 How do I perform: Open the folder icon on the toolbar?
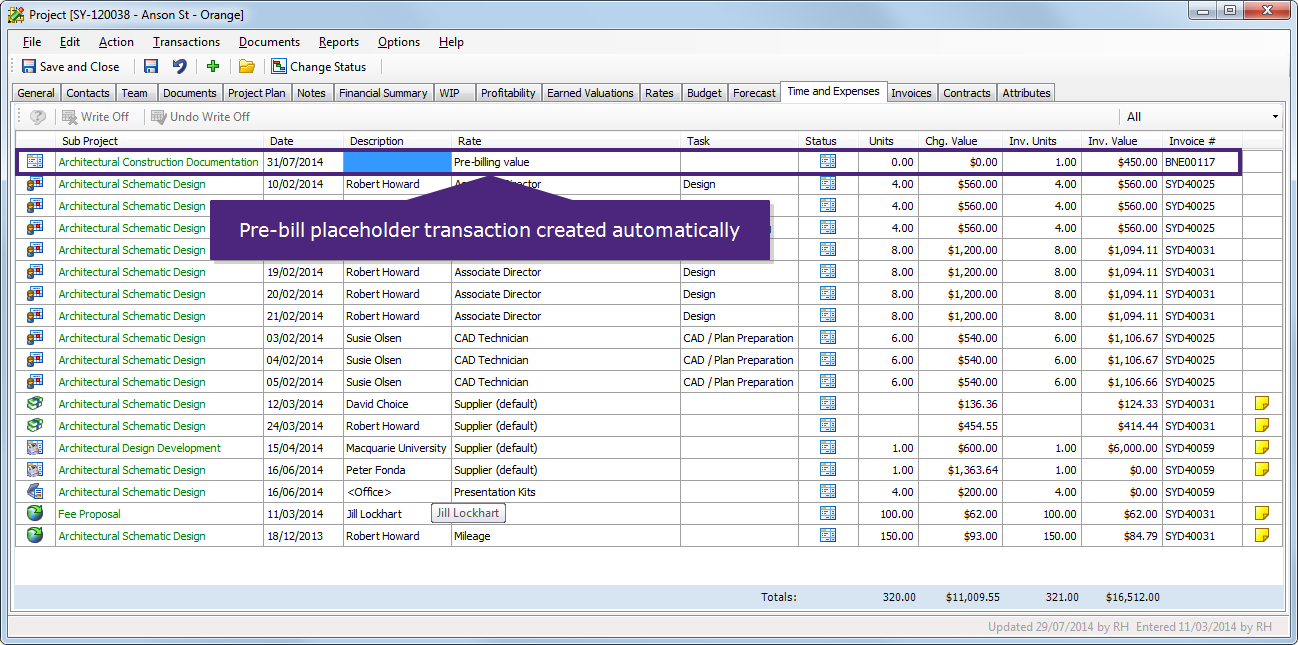(x=245, y=66)
